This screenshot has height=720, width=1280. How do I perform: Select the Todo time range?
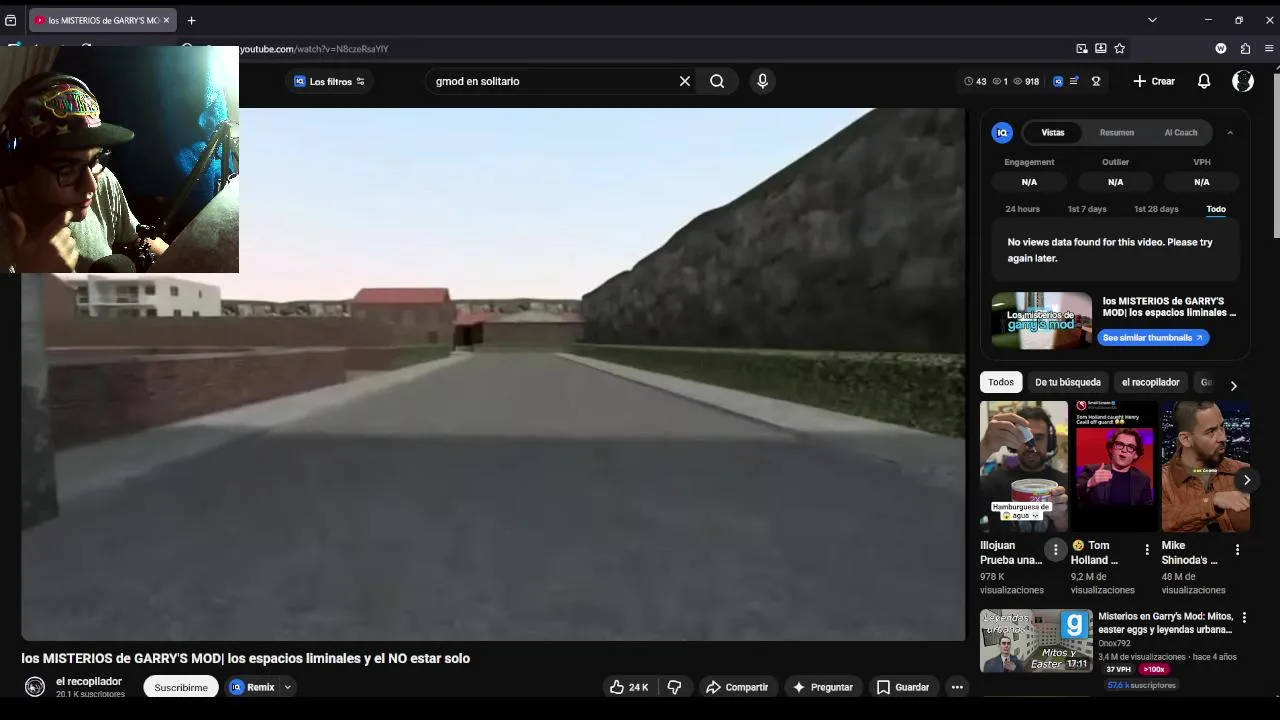[1216, 209]
